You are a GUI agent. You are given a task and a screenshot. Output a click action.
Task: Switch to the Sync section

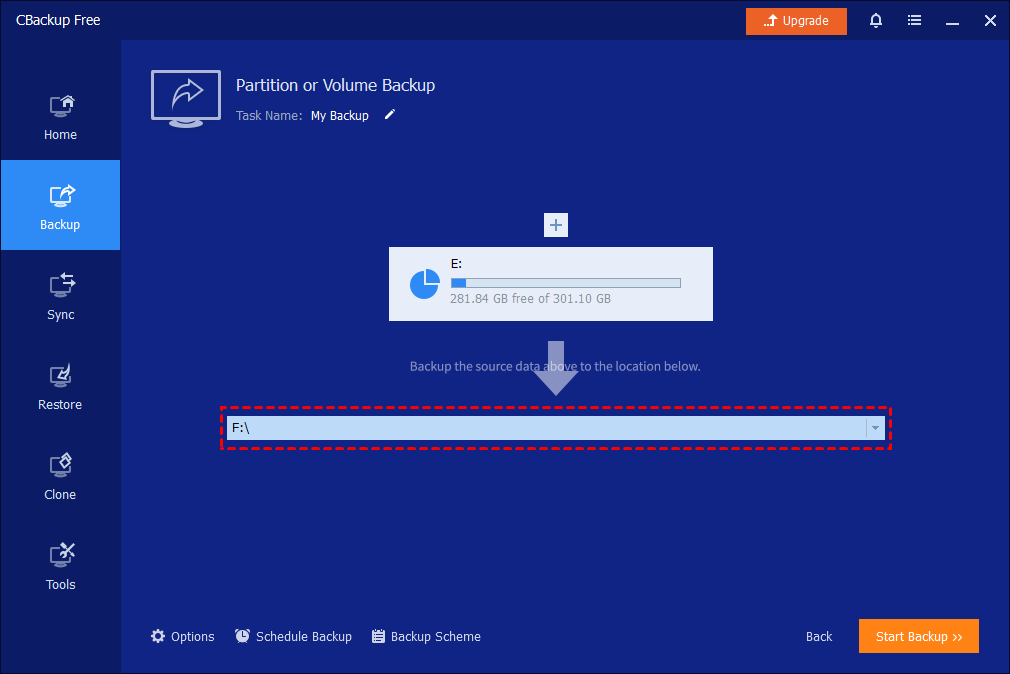60,296
